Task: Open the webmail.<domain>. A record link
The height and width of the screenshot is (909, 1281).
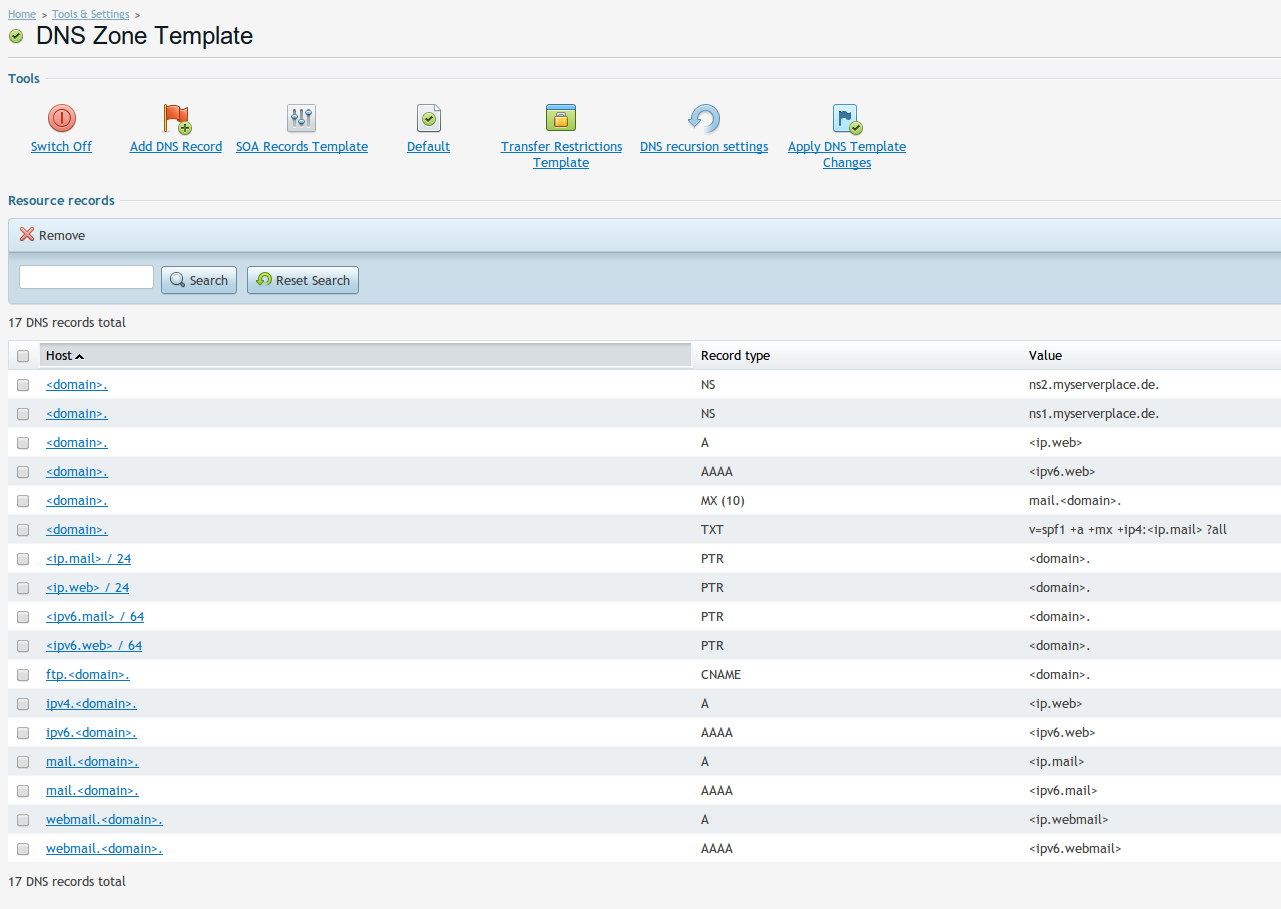Action: pyautogui.click(x=104, y=820)
